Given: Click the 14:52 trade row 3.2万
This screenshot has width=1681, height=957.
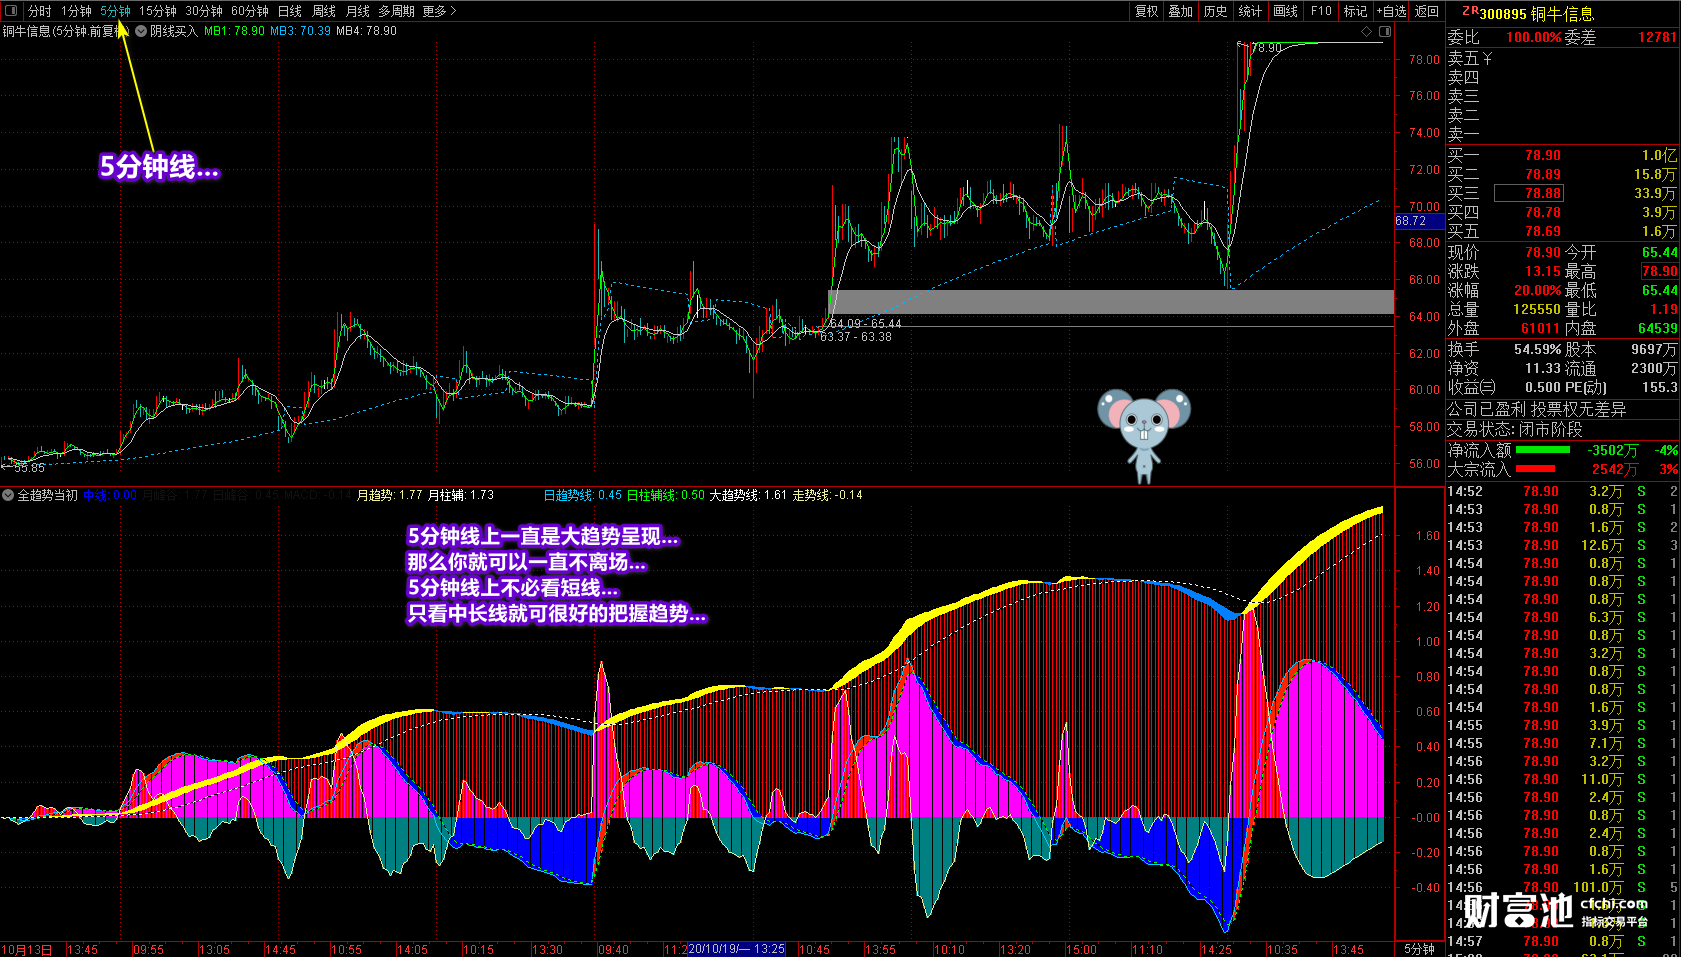Looking at the screenshot, I should coord(1563,491).
